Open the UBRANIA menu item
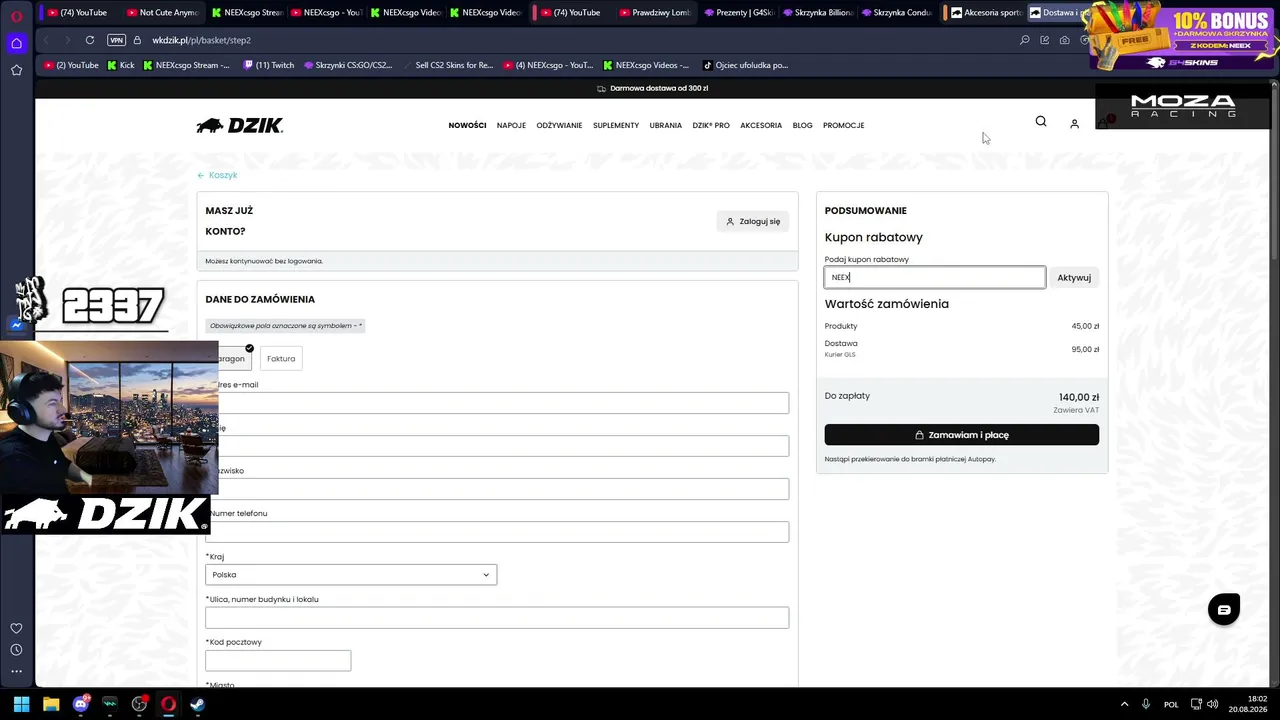 (x=665, y=125)
